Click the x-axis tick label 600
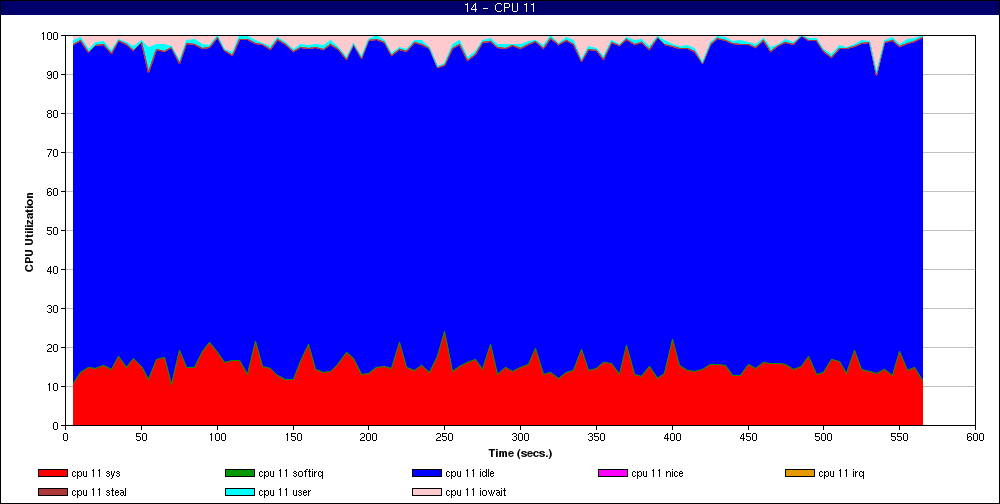Viewport: 1000px width, 504px height. pos(975,437)
